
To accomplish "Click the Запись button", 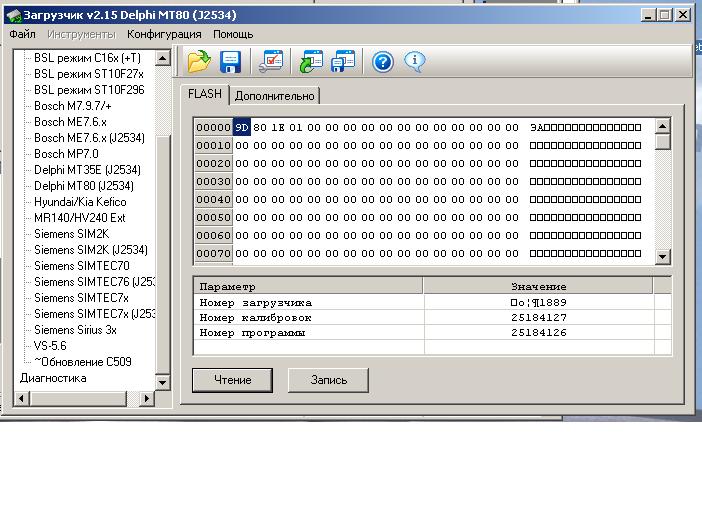I will (x=328, y=380).
